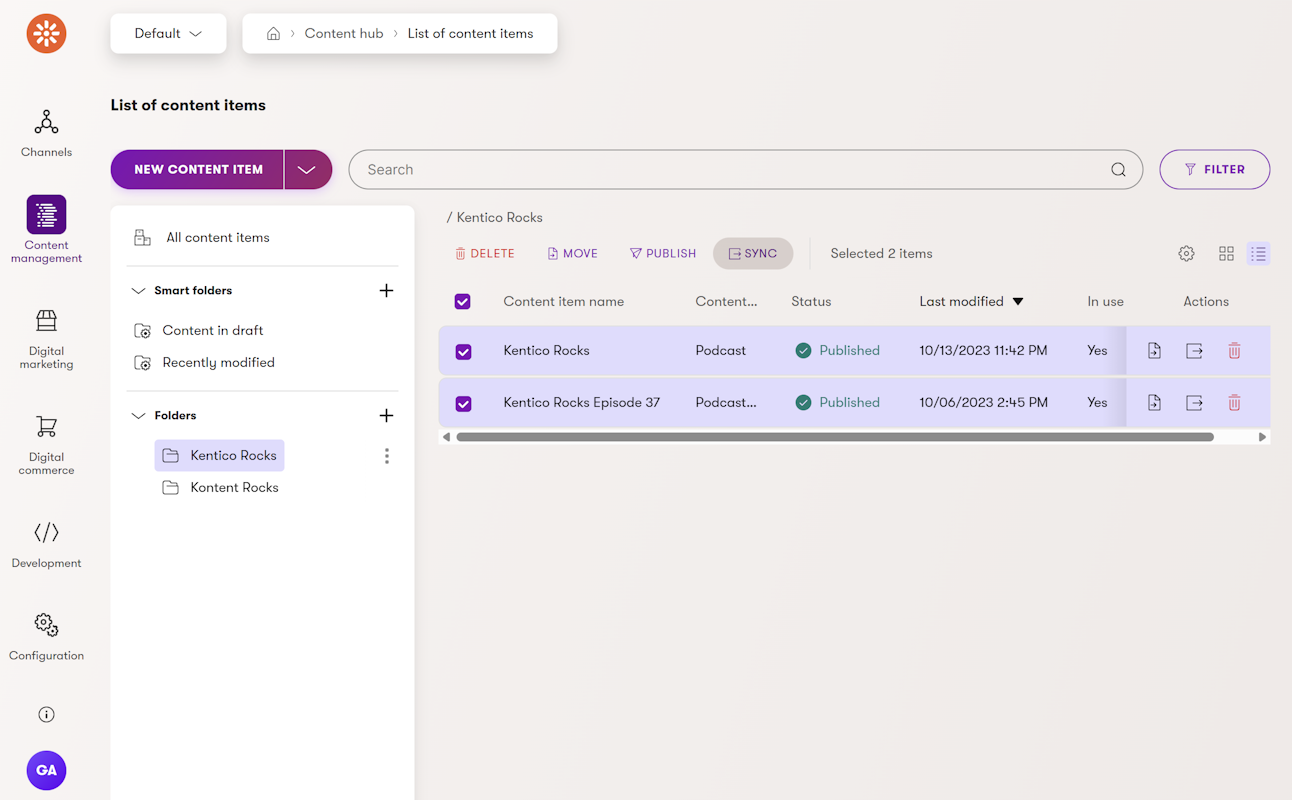Switch to list view
Viewport: 1292px width, 800px height.
(1258, 254)
